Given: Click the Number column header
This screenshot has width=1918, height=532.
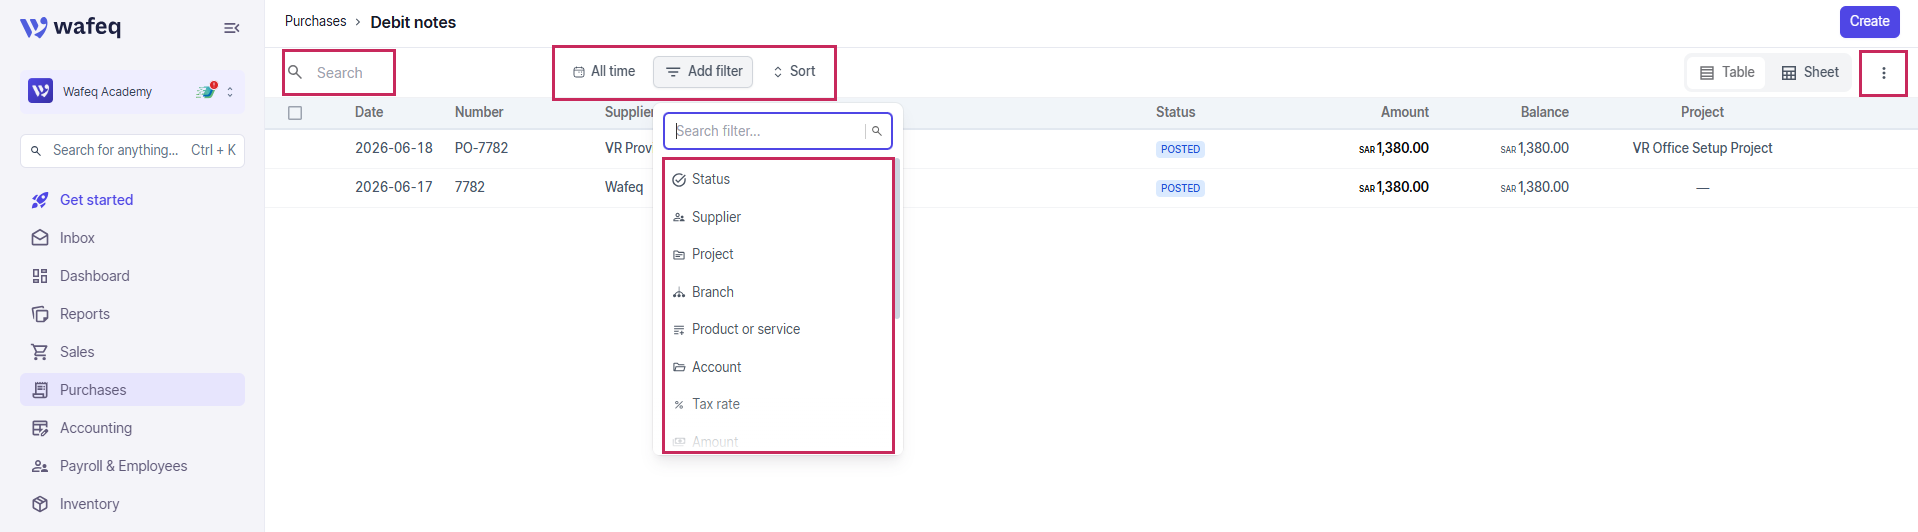Looking at the screenshot, I should (479, 112).
